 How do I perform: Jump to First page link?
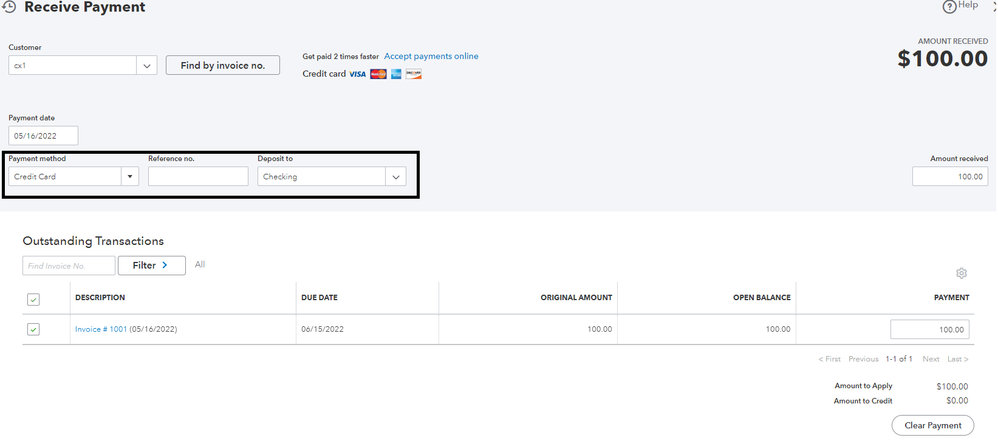pyautogui.click(x=829, y=359)
